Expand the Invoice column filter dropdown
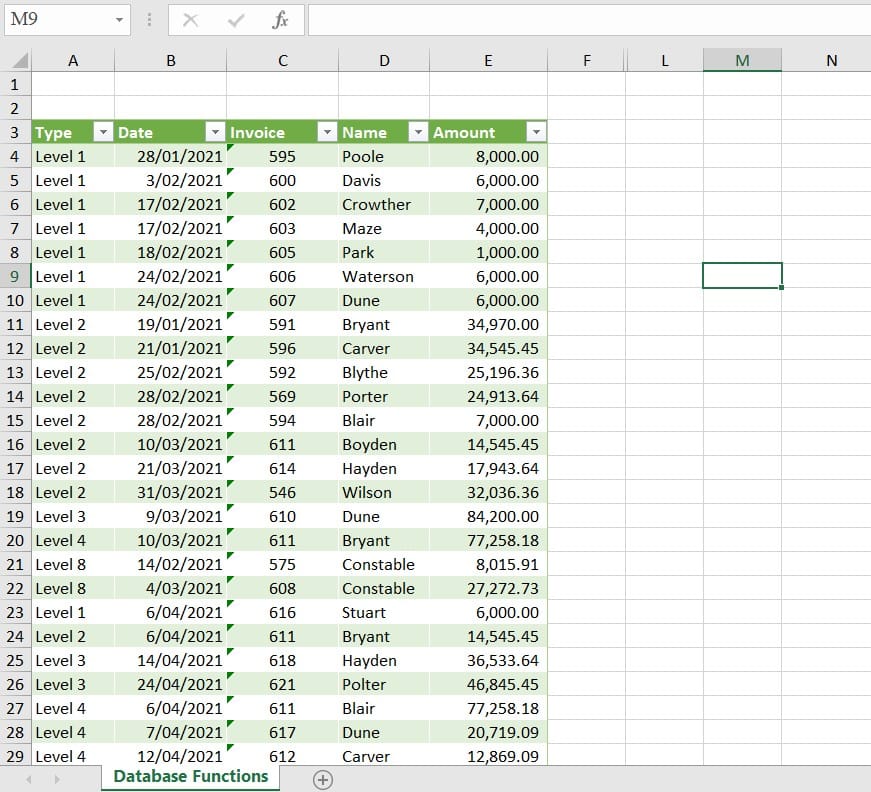The image size is (871, 792). click(326, 132)
